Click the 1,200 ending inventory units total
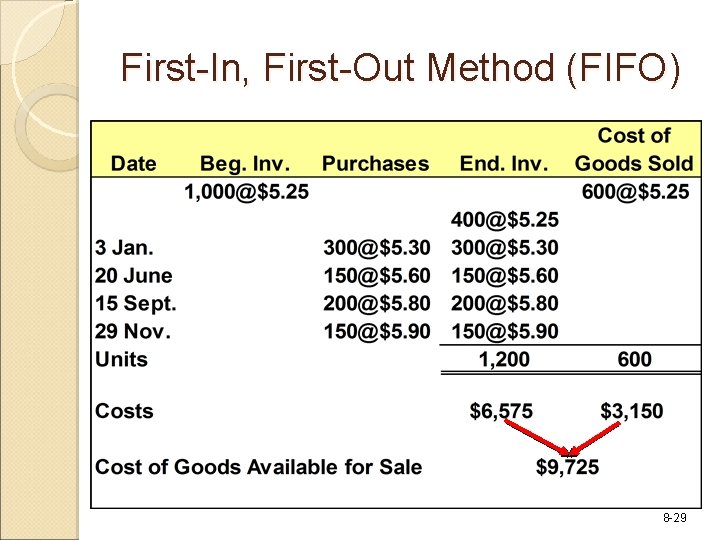 pyautogui.click(x=504, y=359)
